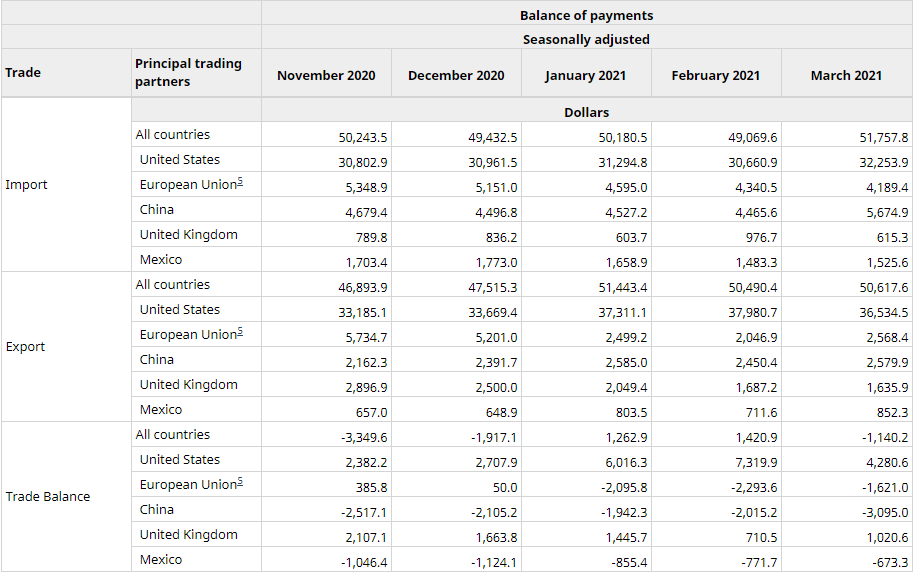Click the Dollars unit label
This screenshot has width=915, height=575.
click(x=586, y=112)
